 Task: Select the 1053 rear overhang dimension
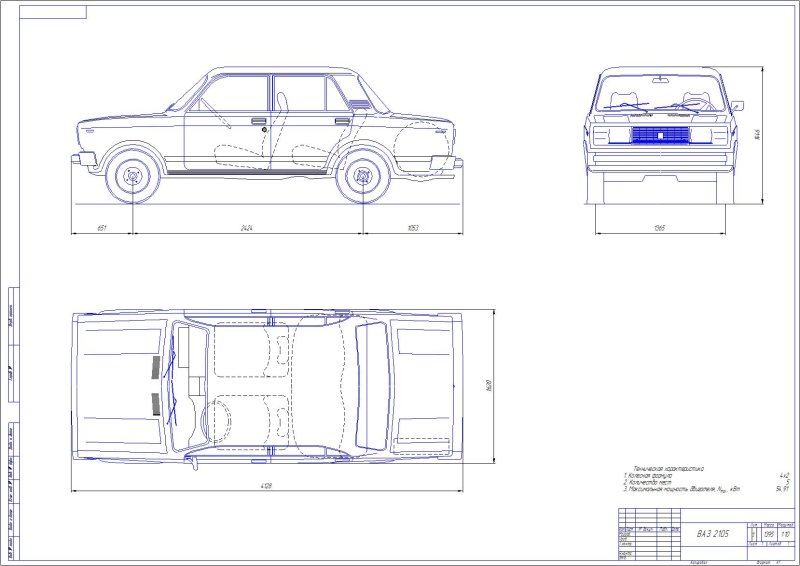click(x=412, y=228)
